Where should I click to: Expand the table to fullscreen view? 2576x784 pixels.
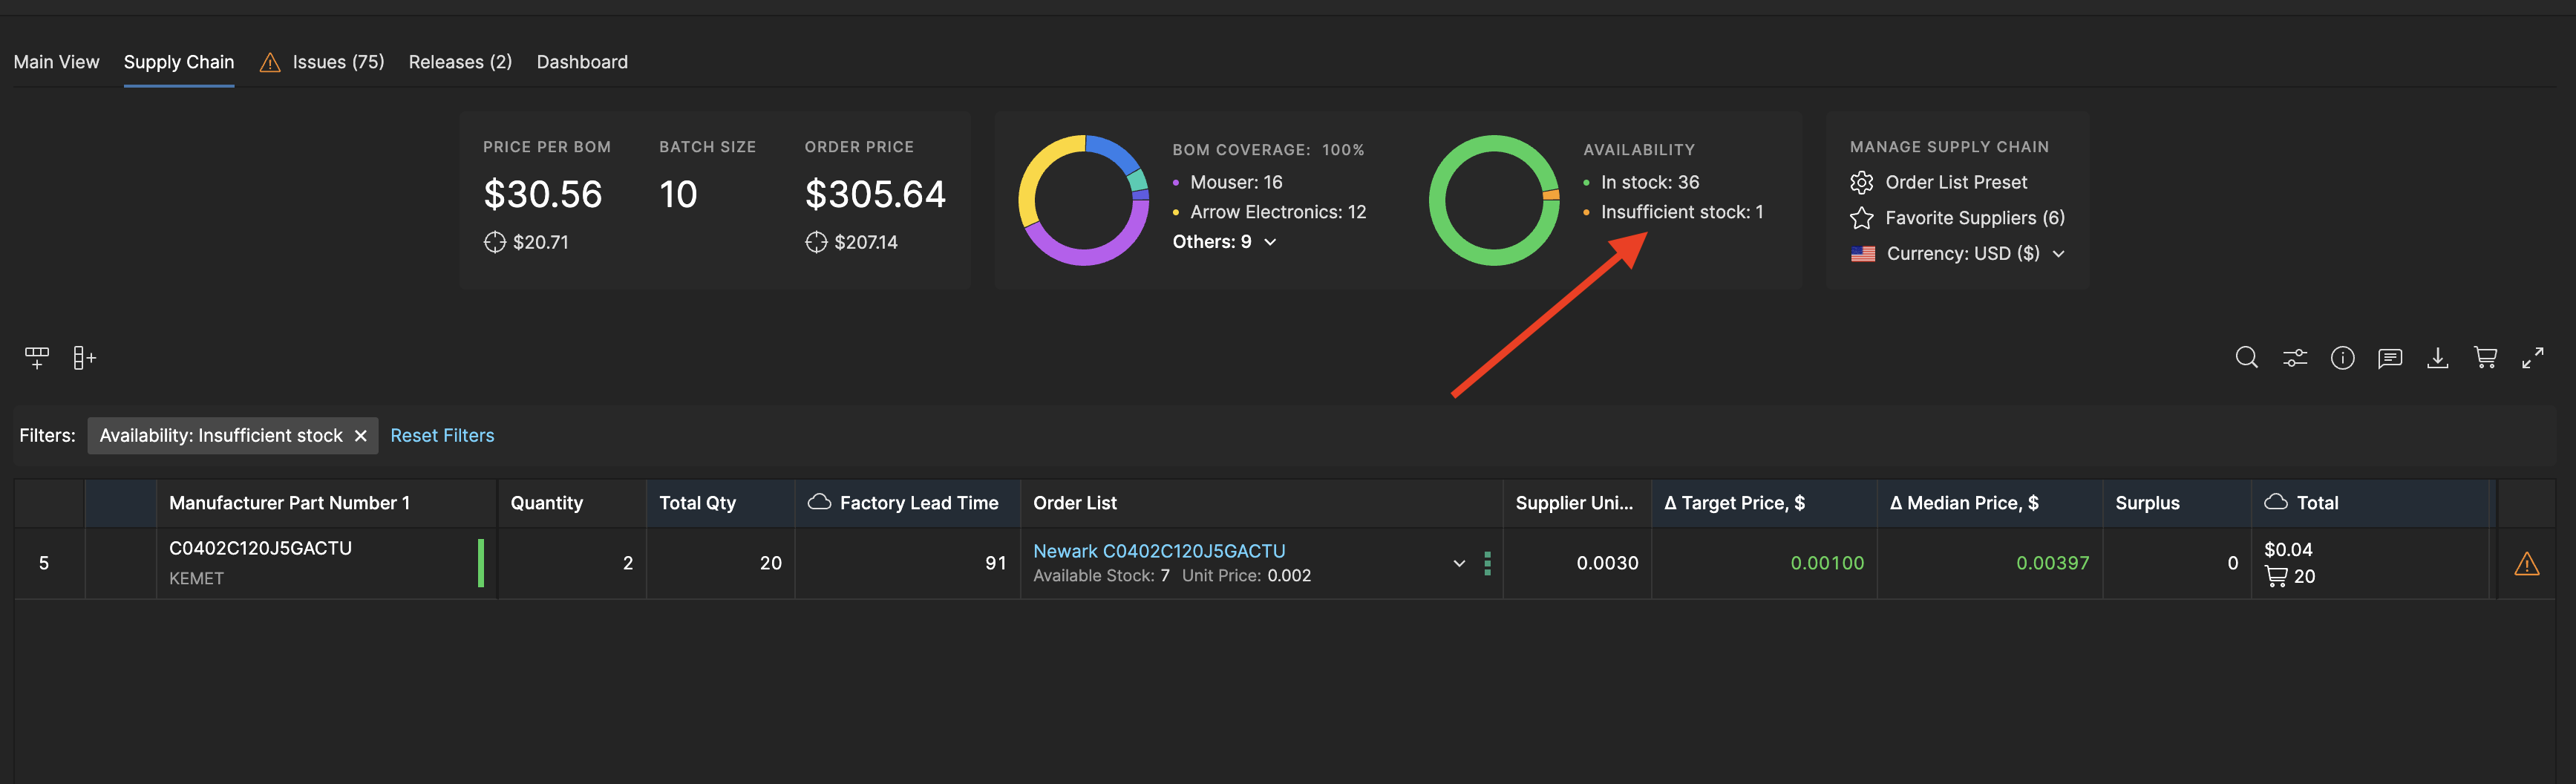click(x=2534, y=357)
